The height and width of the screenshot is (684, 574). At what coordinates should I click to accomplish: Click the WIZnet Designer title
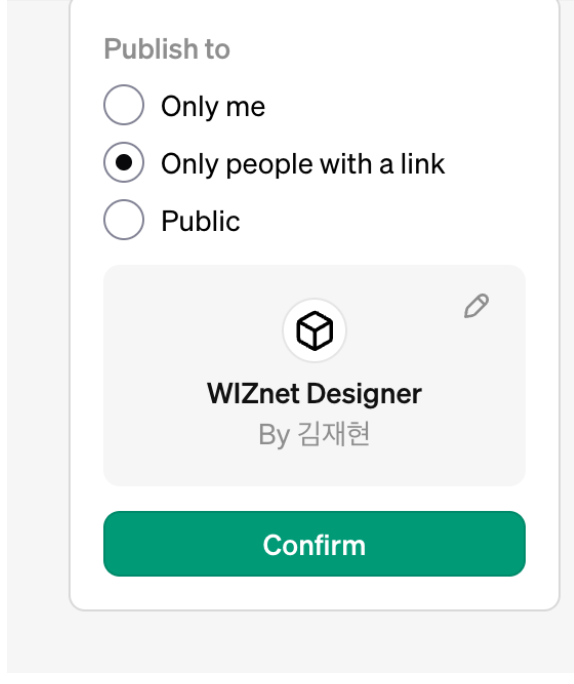[x=314, y=393]
